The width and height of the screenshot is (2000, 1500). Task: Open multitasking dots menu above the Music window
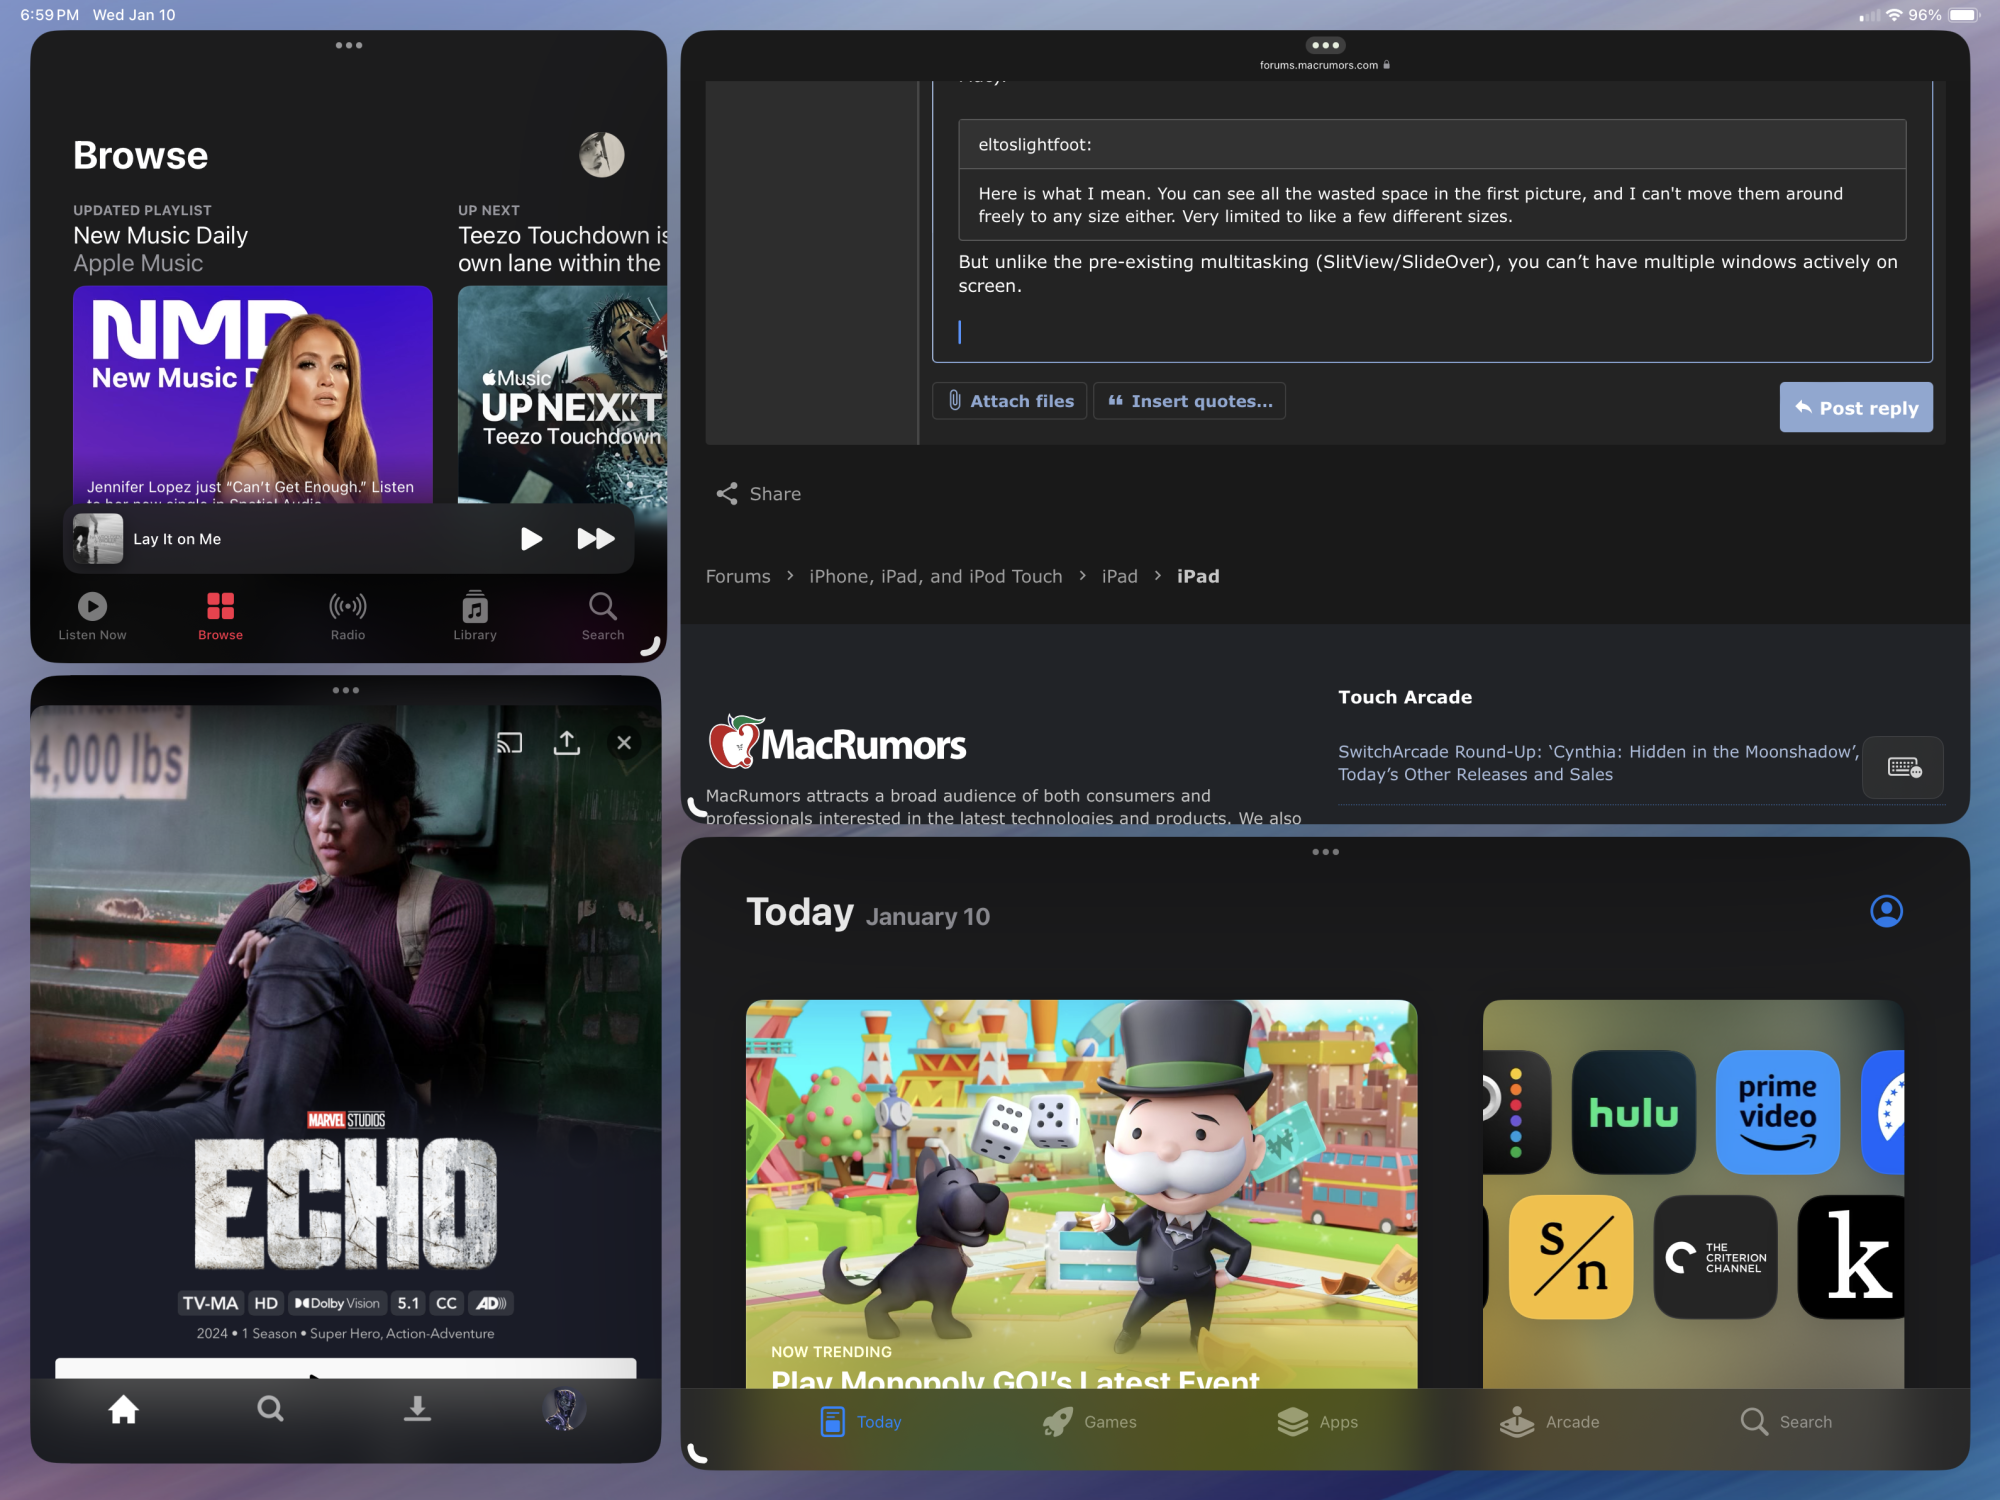pyautogui.click(x=349, y=45)
